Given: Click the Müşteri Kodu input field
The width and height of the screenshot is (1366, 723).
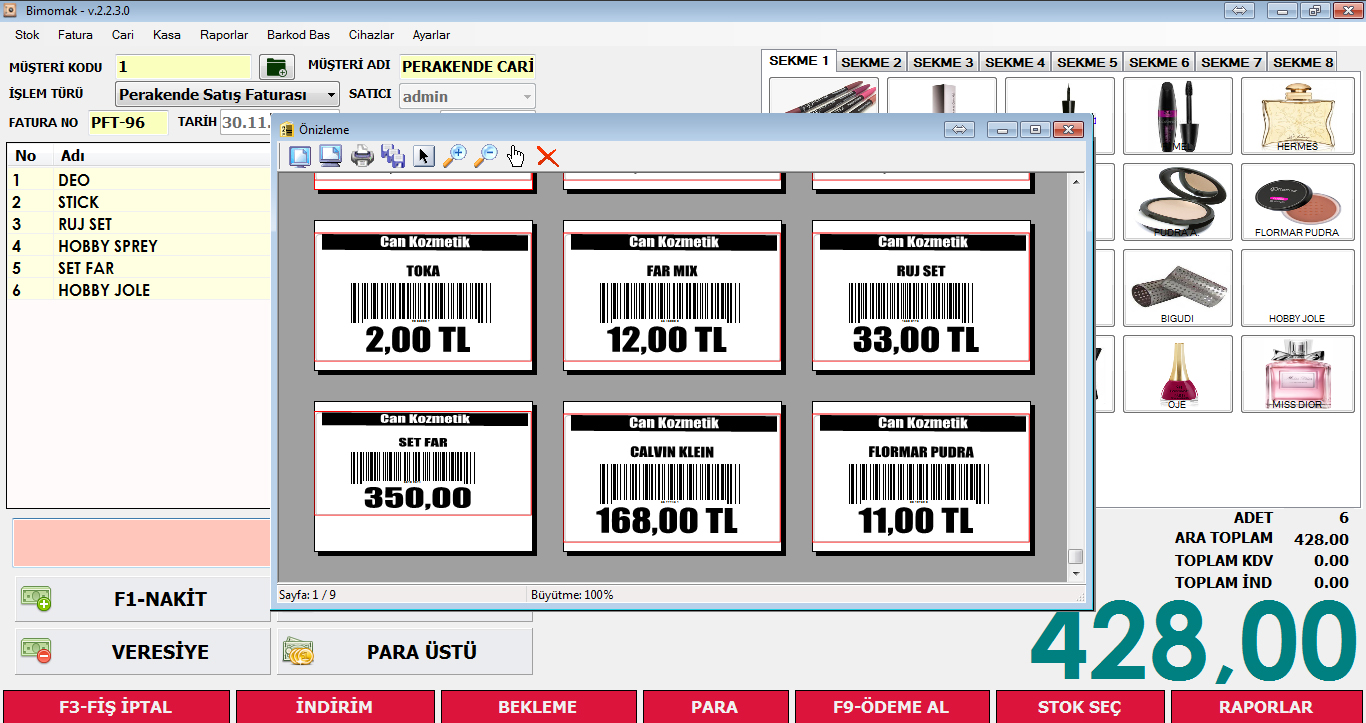Looking at the screenshot, I should 183,67.
